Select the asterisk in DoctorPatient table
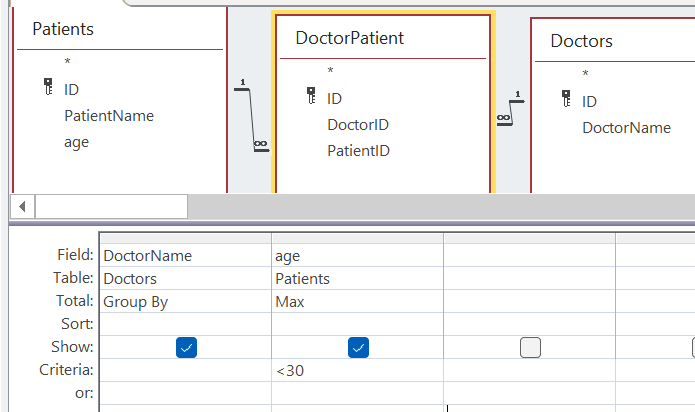 330,70
